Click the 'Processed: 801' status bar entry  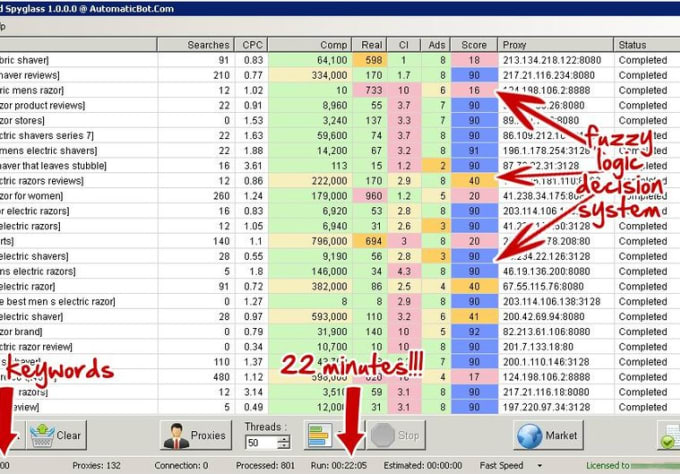(265, 465)
